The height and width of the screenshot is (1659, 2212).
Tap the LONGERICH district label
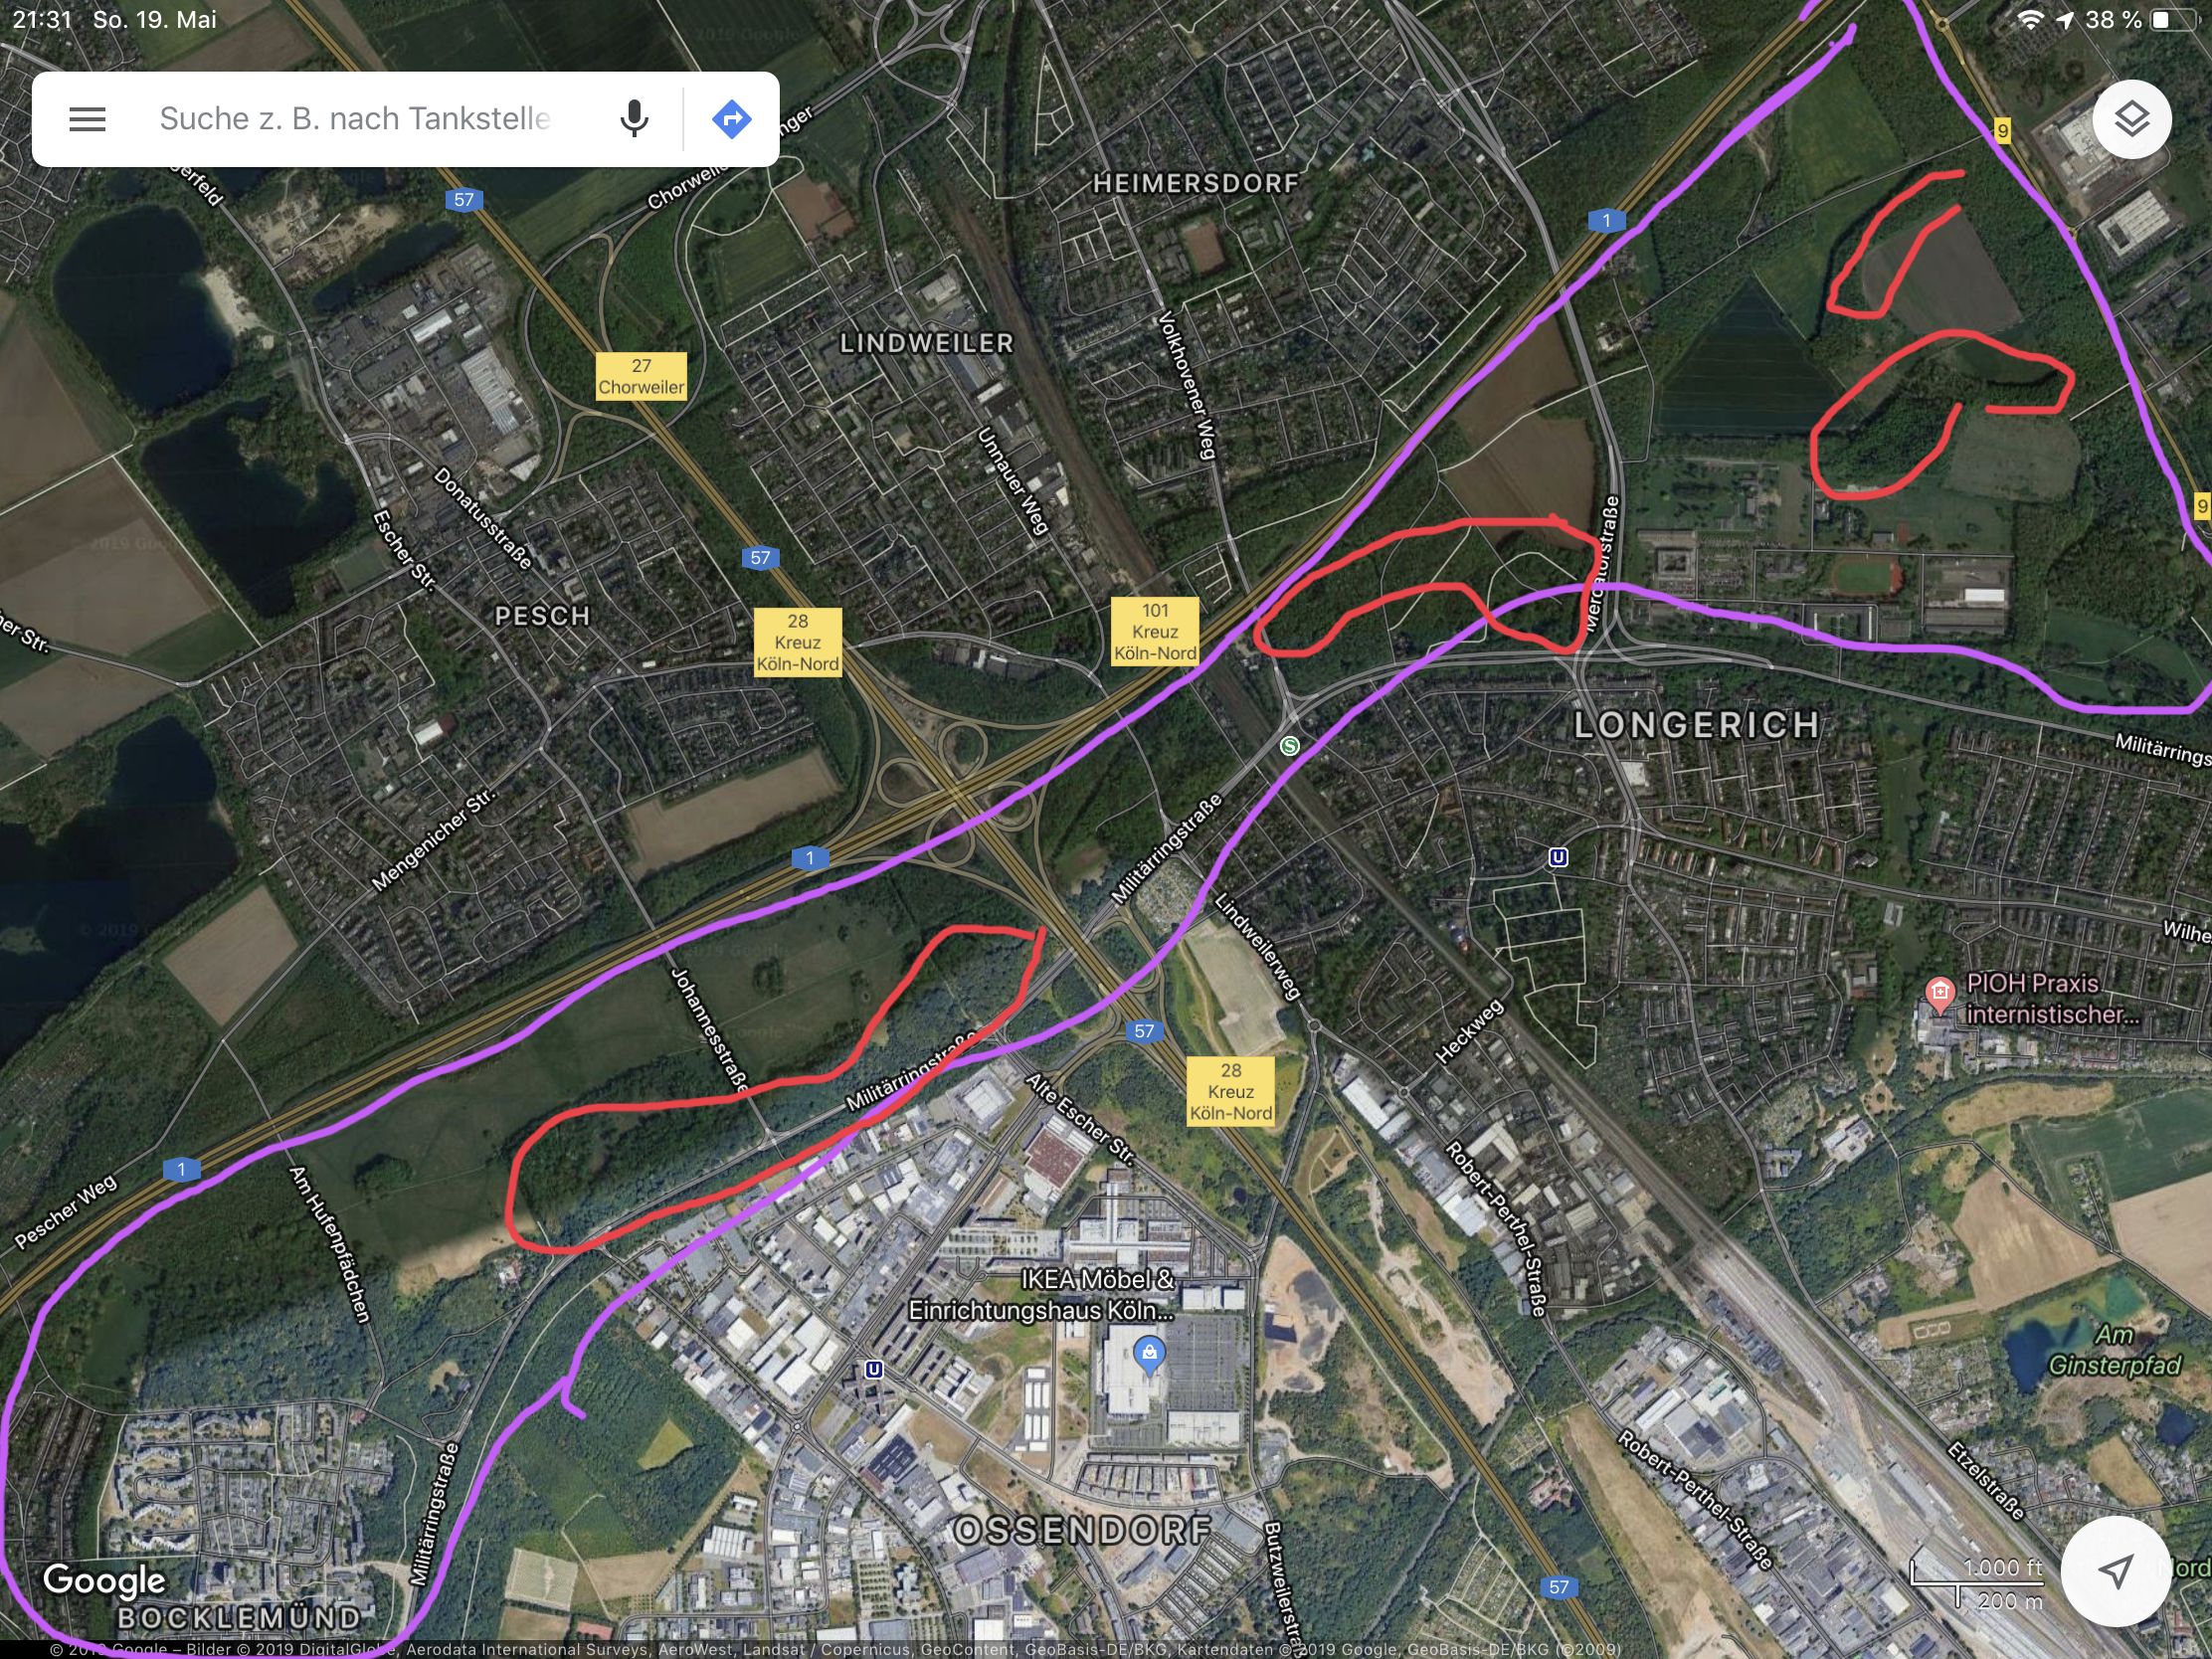[1696, 725]
